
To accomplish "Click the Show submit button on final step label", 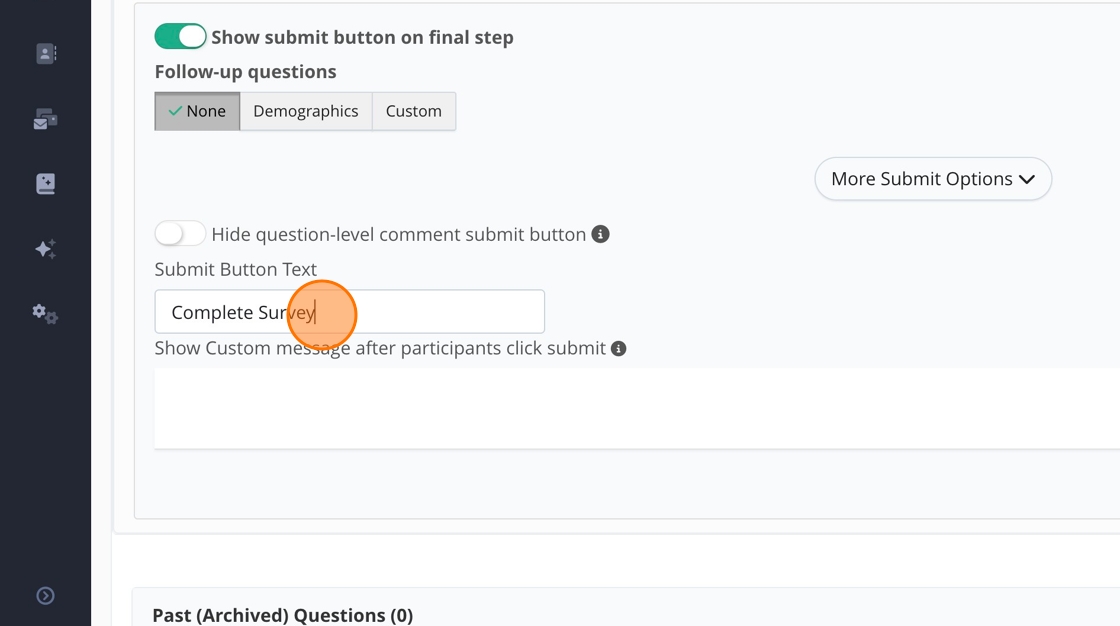I will [362, 38].
